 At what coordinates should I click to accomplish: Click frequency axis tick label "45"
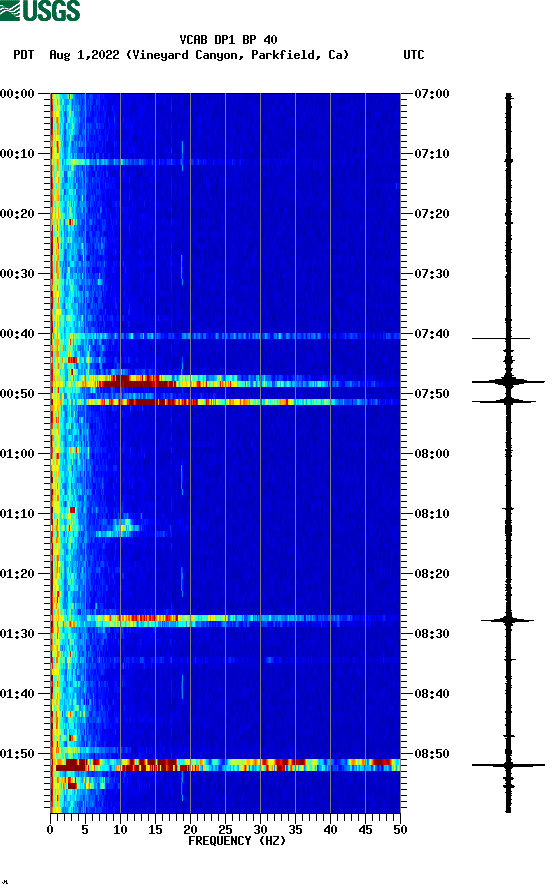365,830
